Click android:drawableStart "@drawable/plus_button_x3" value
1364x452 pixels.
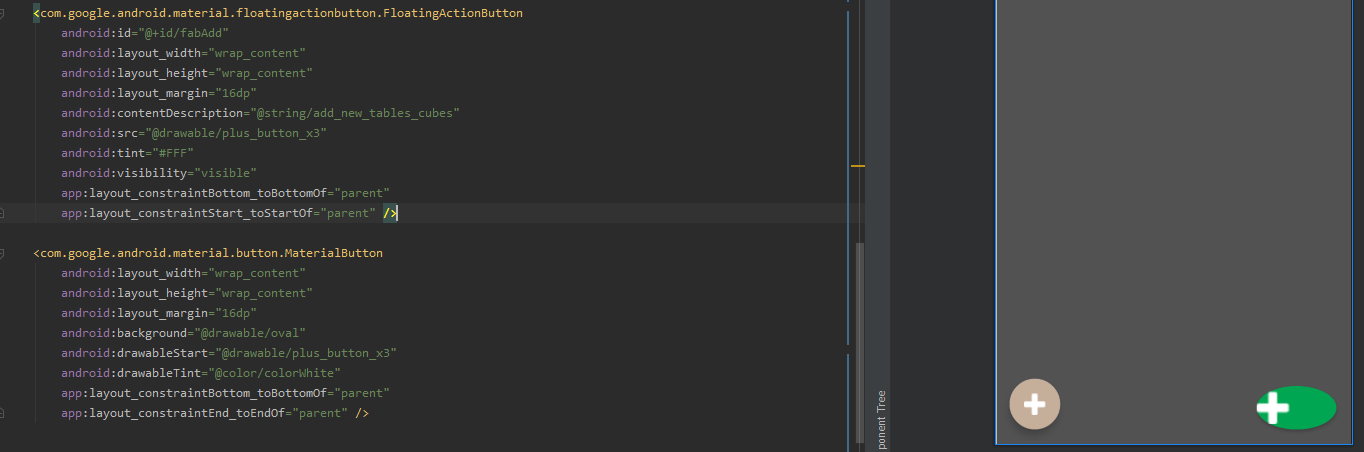click(306, 353)
